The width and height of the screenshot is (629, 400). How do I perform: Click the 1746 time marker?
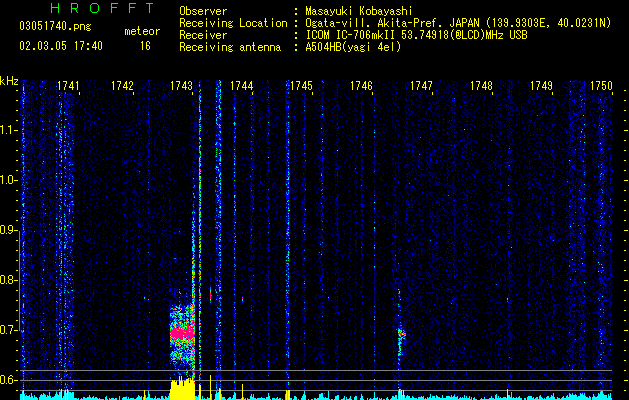click(x=361, y=86)
